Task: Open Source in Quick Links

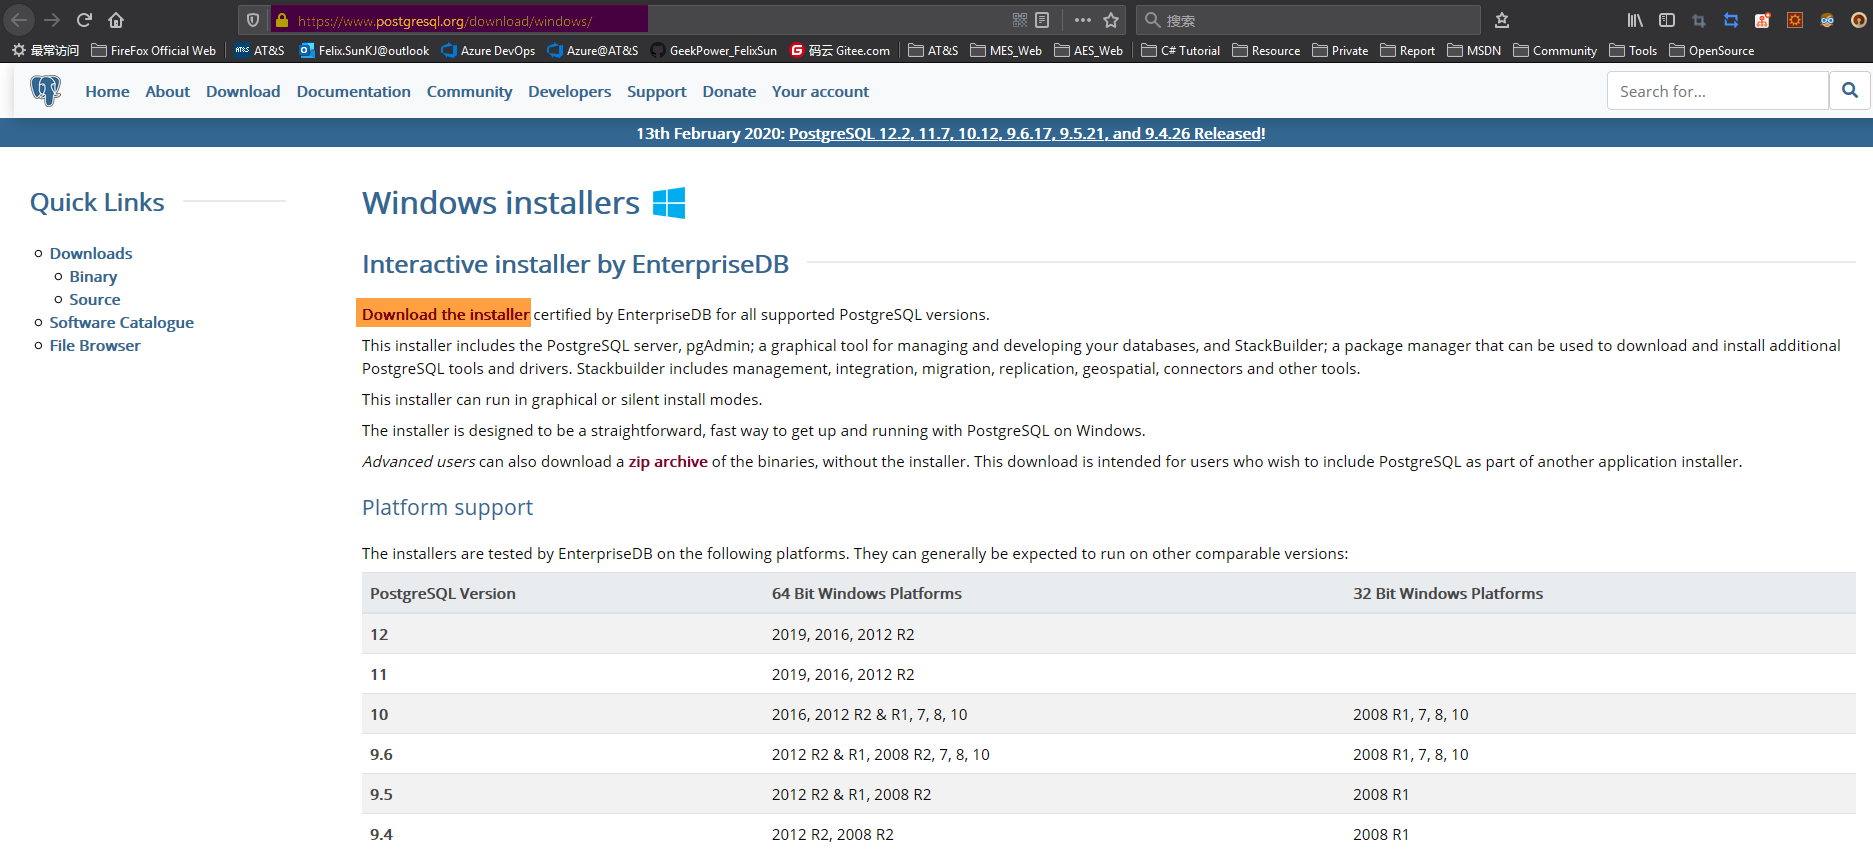Action: [x=95, y=299]
